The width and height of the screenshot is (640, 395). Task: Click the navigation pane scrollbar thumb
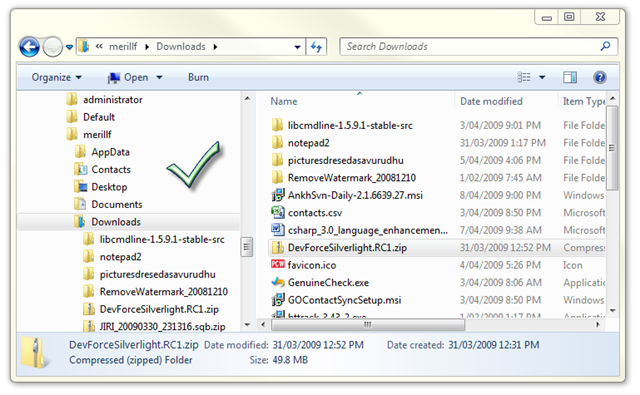coord(247,246)
